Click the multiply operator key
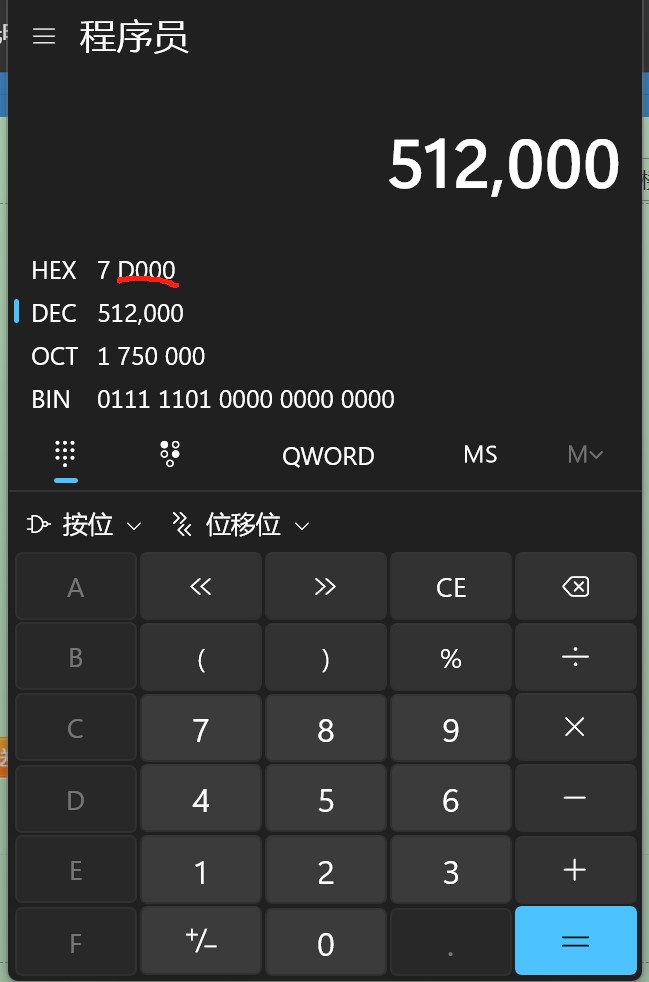Viewport: 649px width, 982px height. [576, 728]
